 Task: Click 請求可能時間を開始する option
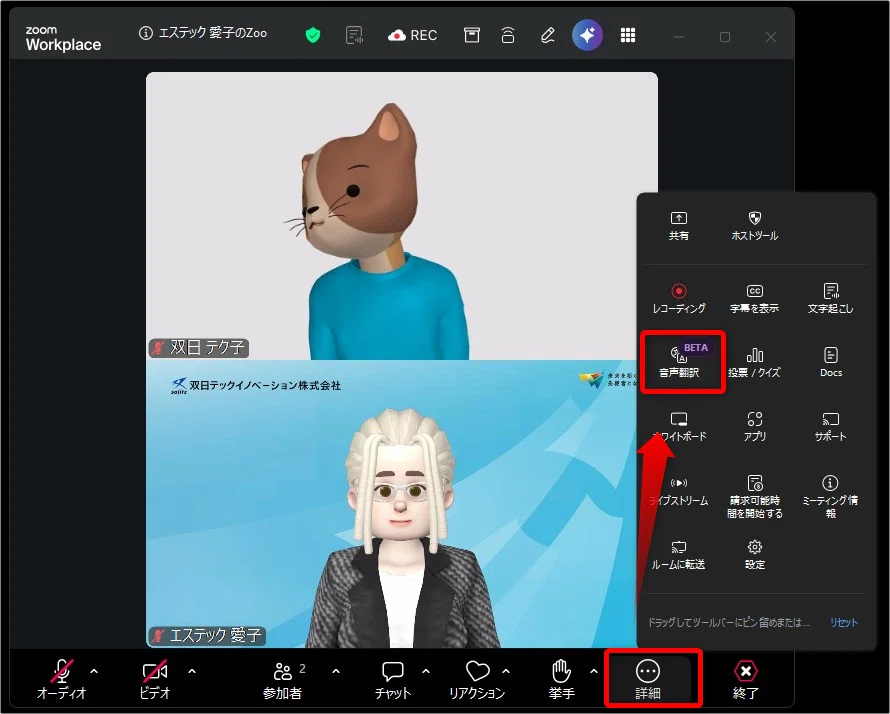pos(754,498)
